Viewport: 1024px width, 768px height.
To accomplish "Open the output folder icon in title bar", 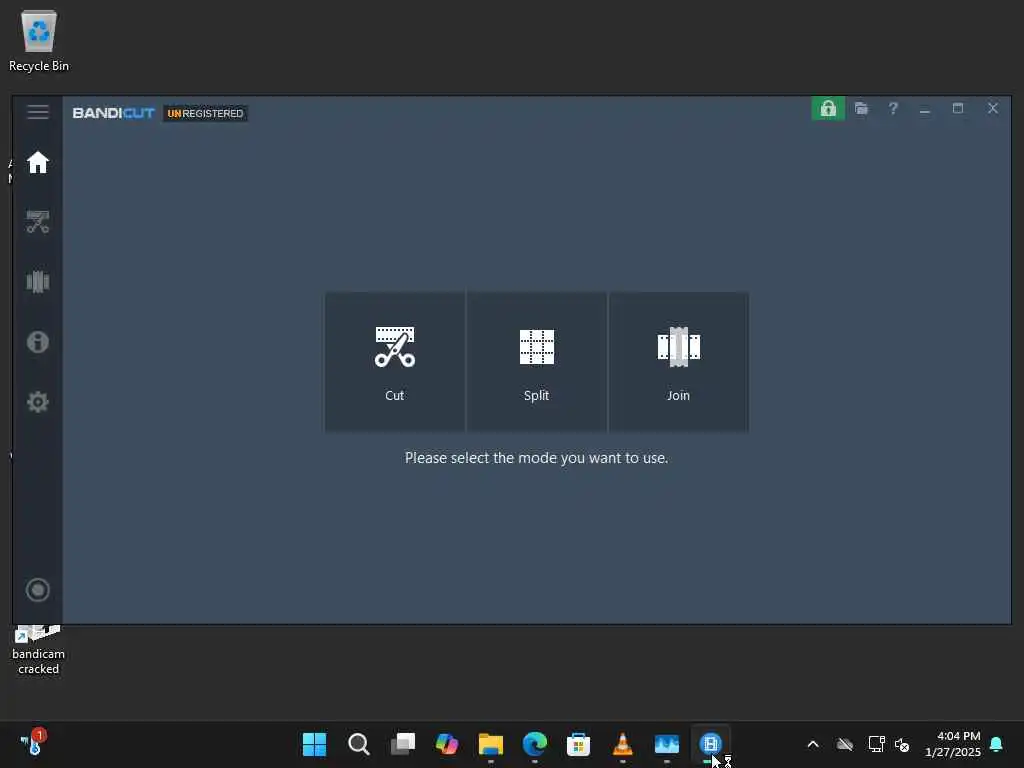I will [x=861, y=108].
